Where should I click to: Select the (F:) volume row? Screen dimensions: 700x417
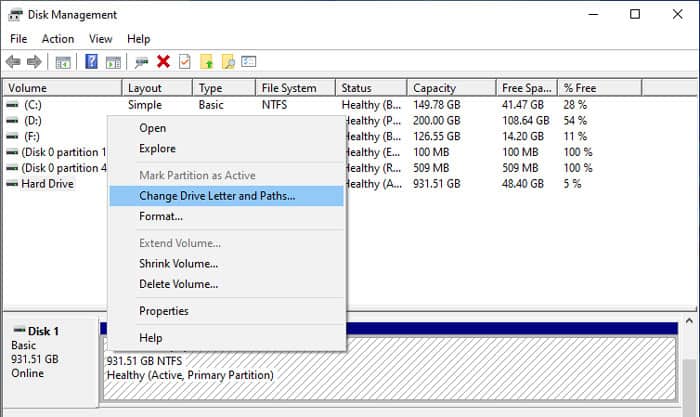coord(32,136)
